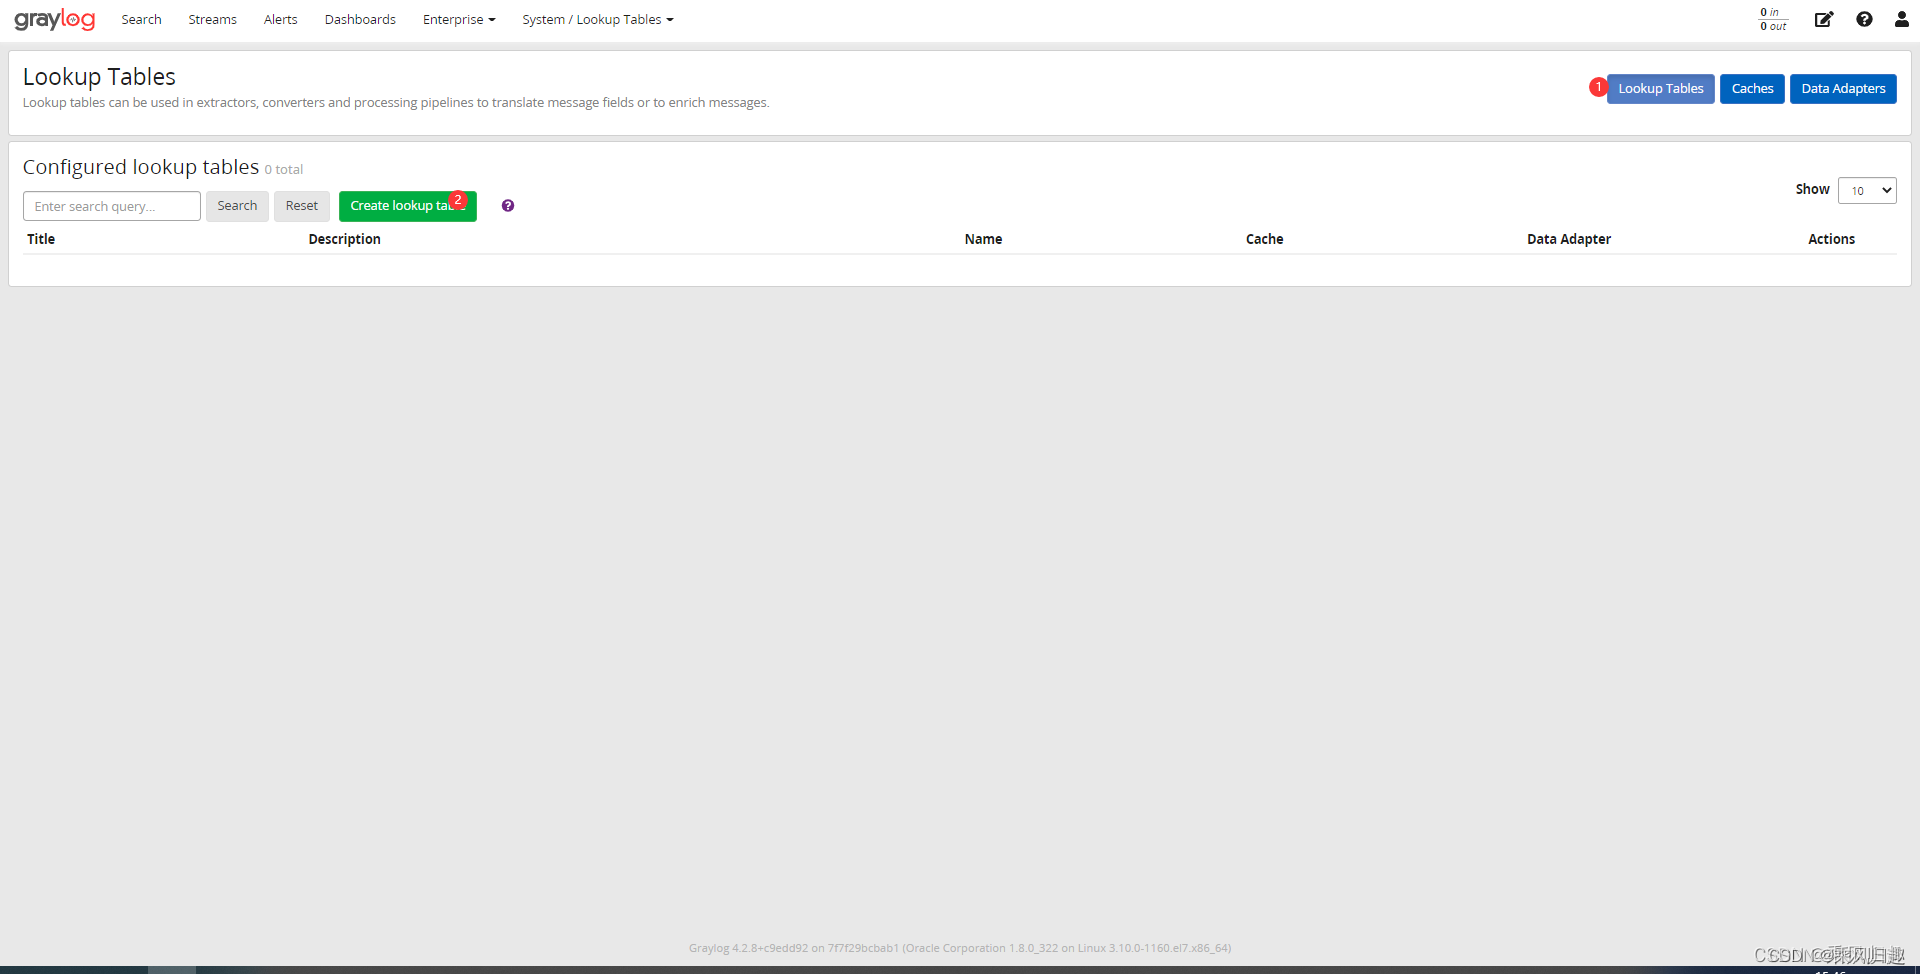Viewport: 1920px width, 974px height.
Task: Select the Search menu item
Action: pos(141,19)
